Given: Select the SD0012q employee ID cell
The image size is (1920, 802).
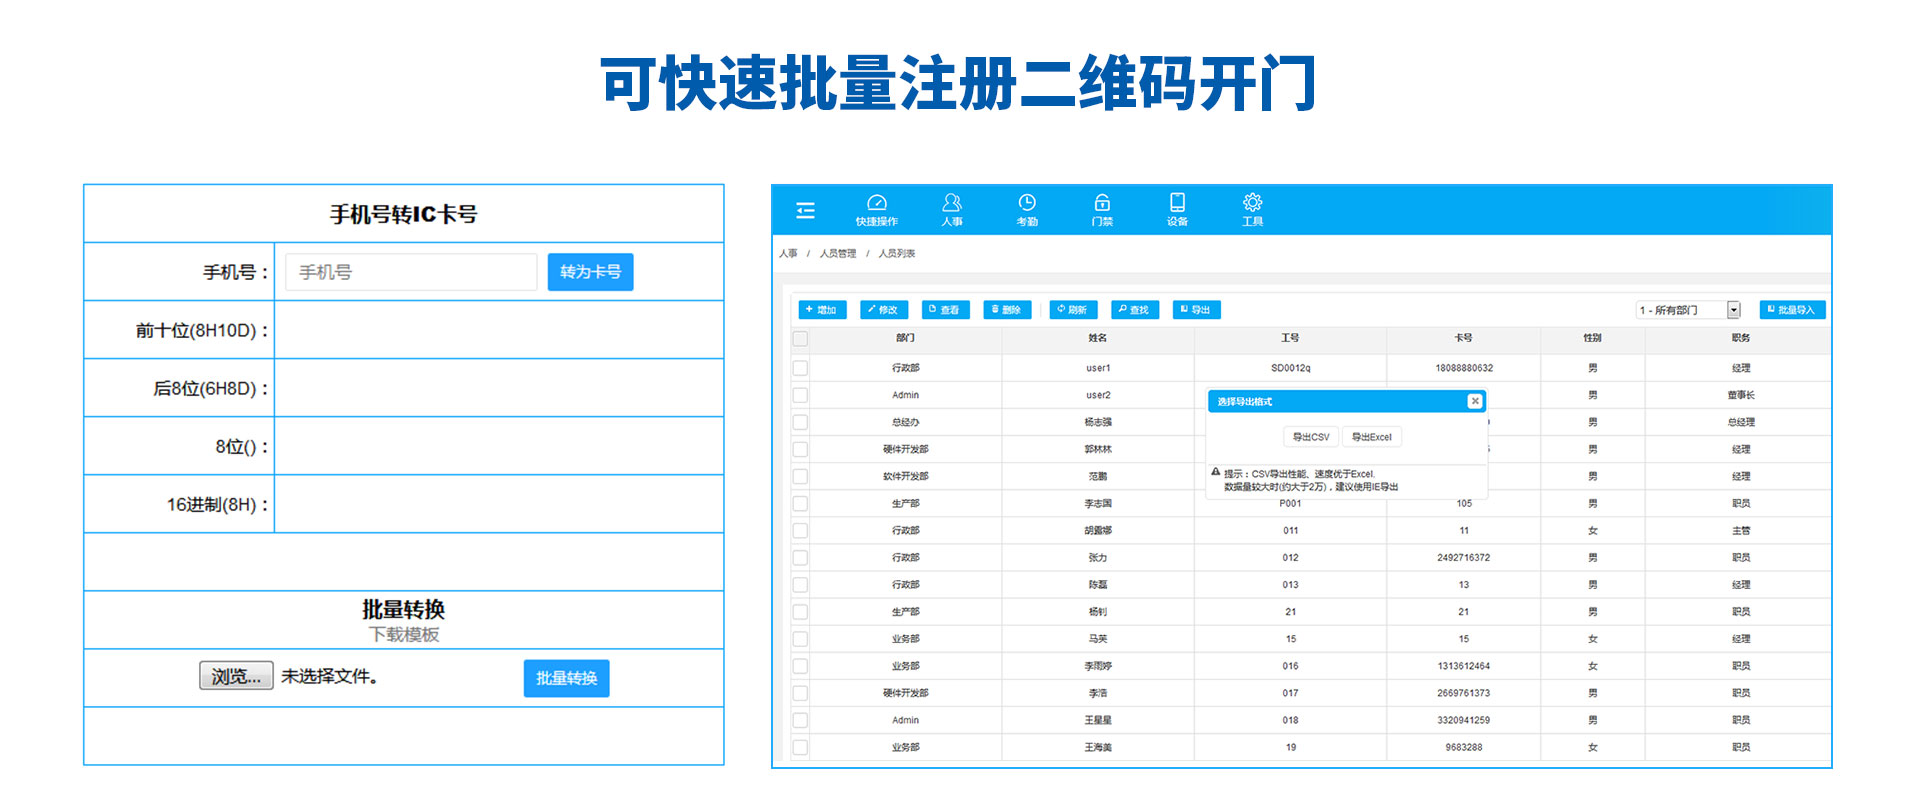Looking at the screenshot, I should 1291,368.
